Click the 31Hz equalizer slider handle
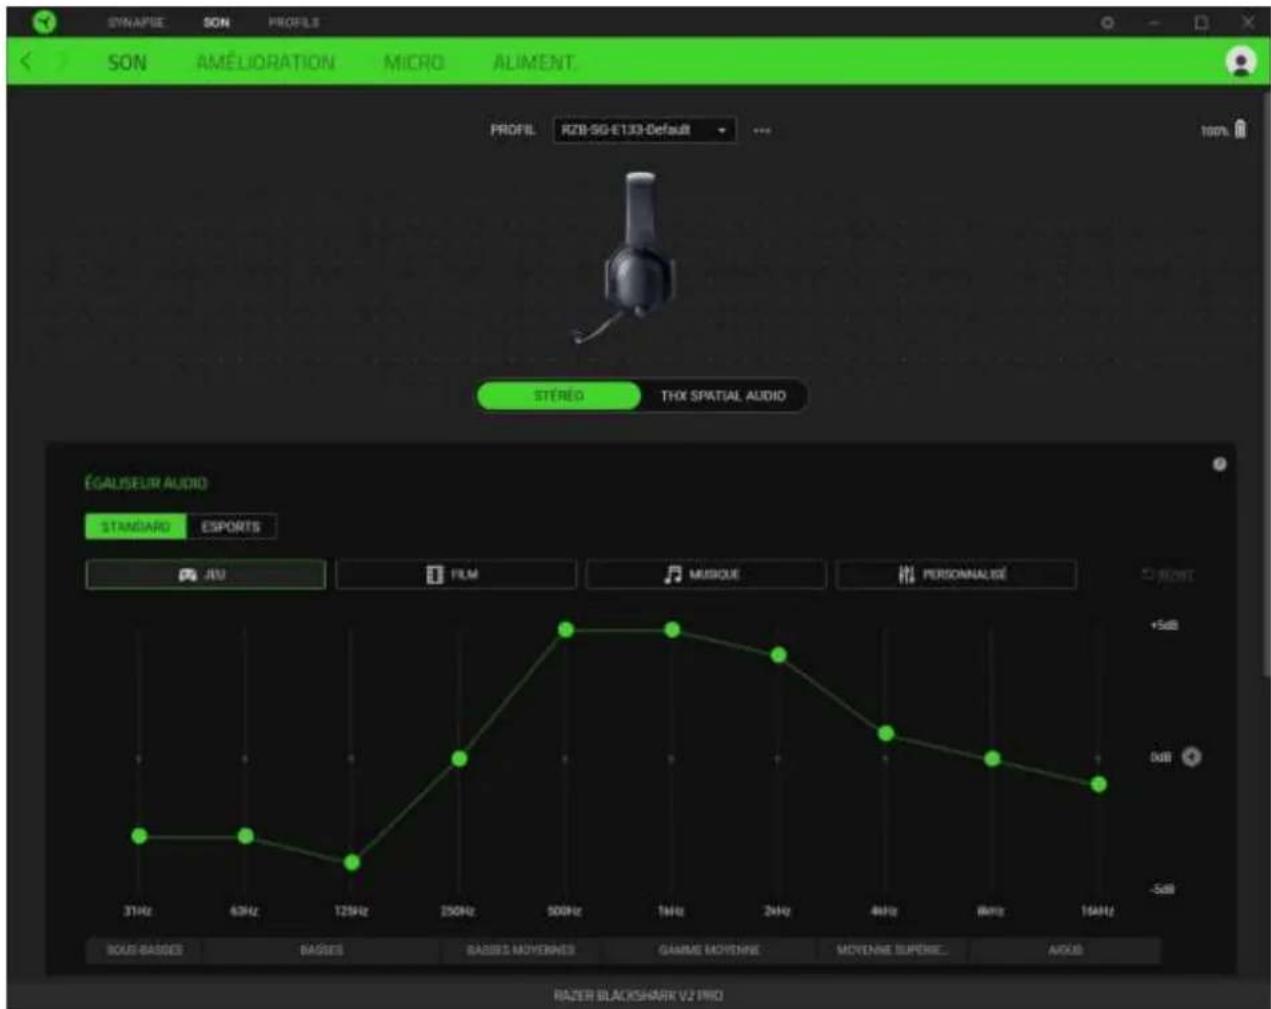 tap(139, 836)
